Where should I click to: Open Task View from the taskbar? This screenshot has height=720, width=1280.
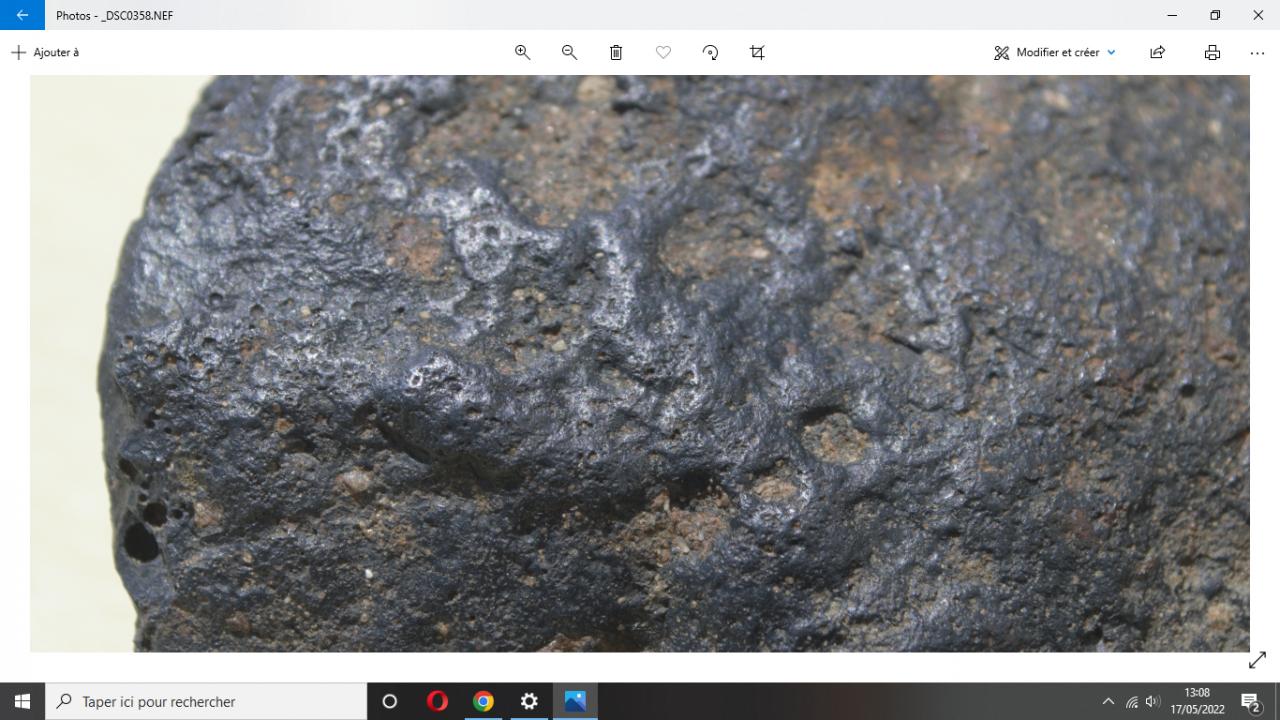point(390,701)
